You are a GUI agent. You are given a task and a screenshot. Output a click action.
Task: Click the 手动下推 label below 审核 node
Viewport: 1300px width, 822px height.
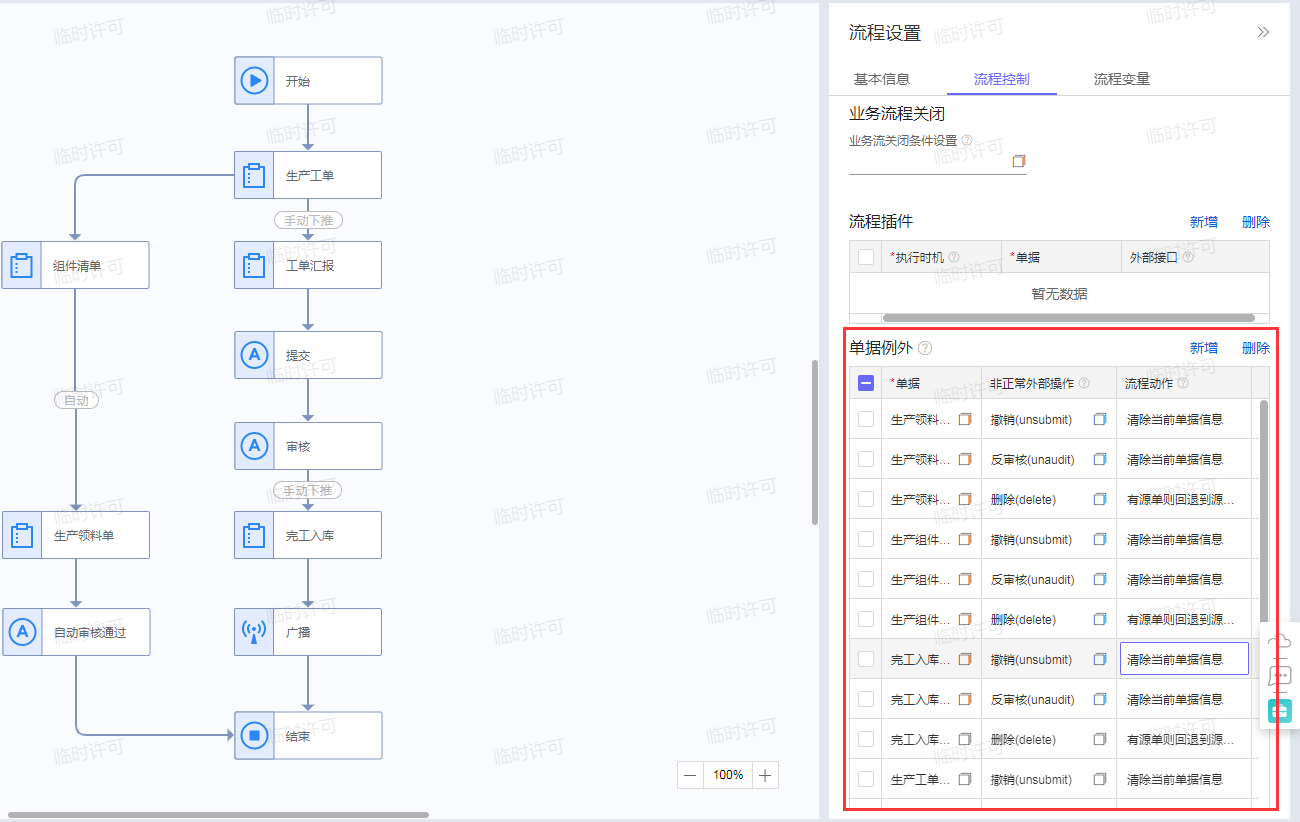[308, 490]
